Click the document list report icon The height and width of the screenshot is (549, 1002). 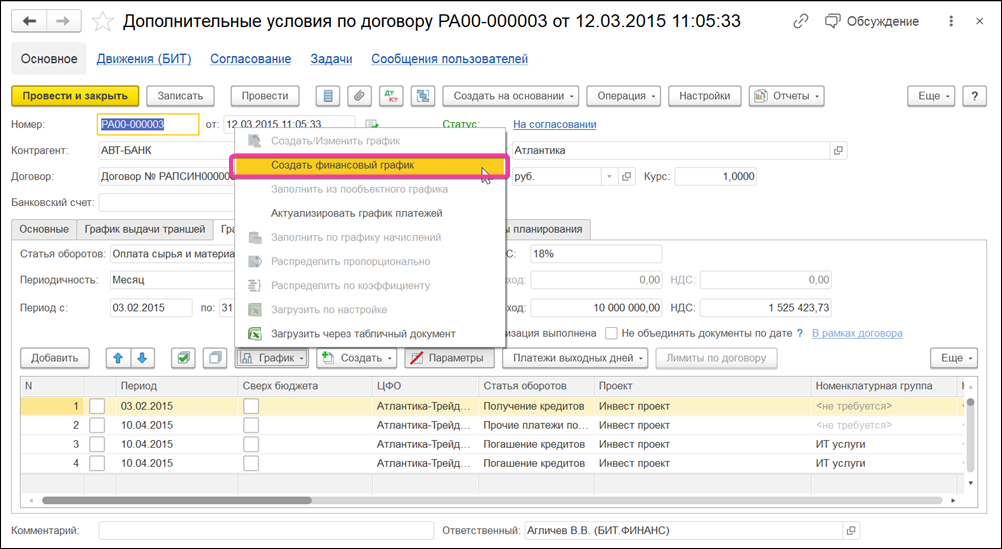click(x=328, y=96)
